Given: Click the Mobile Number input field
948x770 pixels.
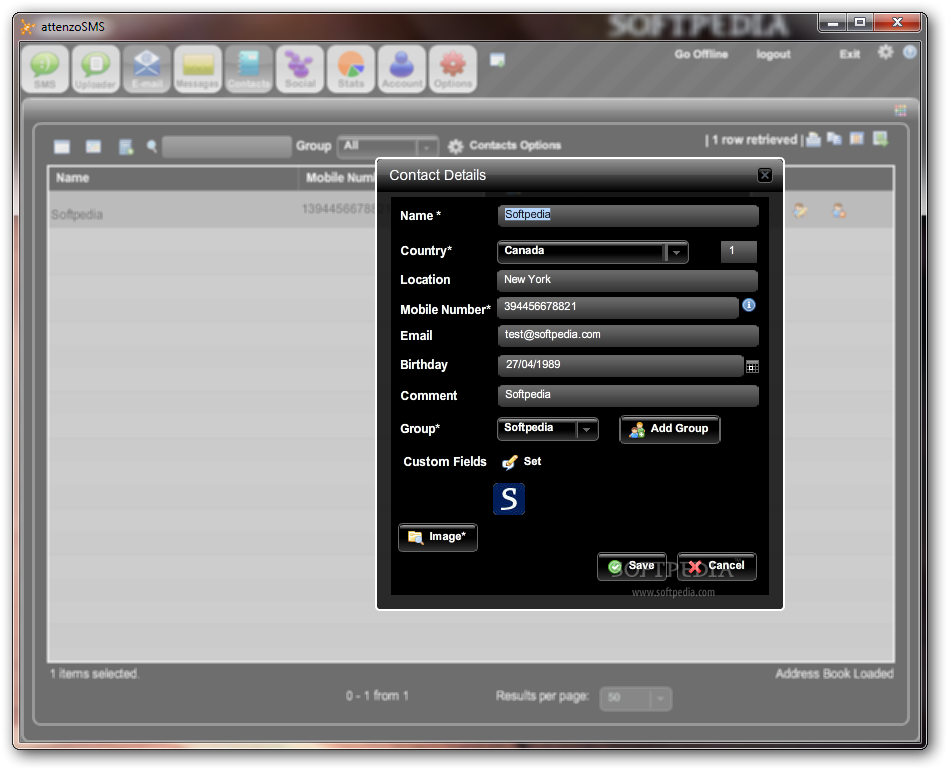Looking at the screenshot, I should (x=618, y=307).
